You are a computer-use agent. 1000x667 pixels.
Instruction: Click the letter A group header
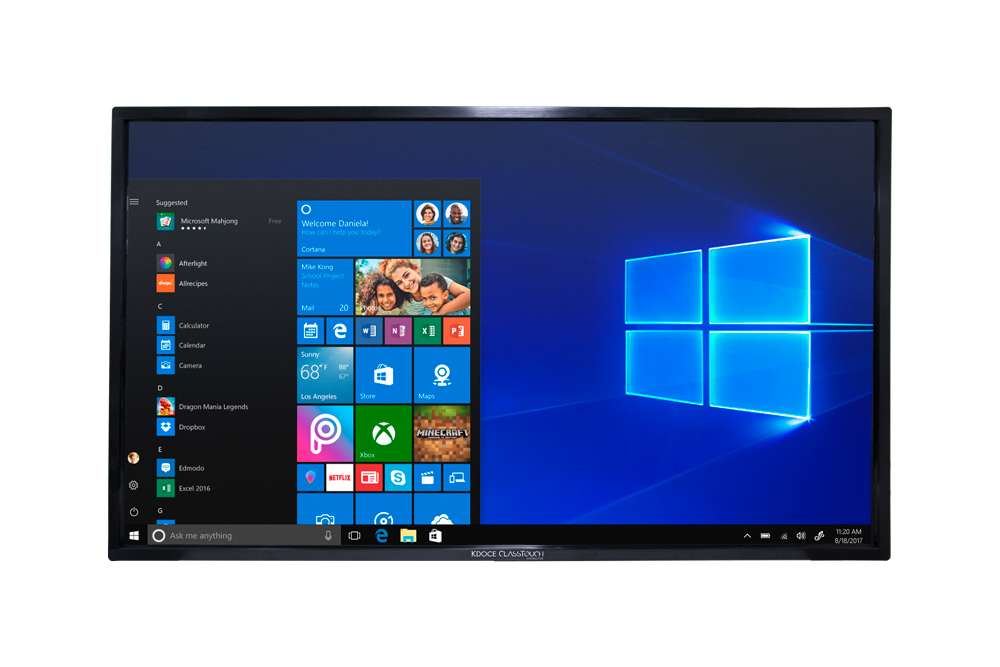point(159,244)
